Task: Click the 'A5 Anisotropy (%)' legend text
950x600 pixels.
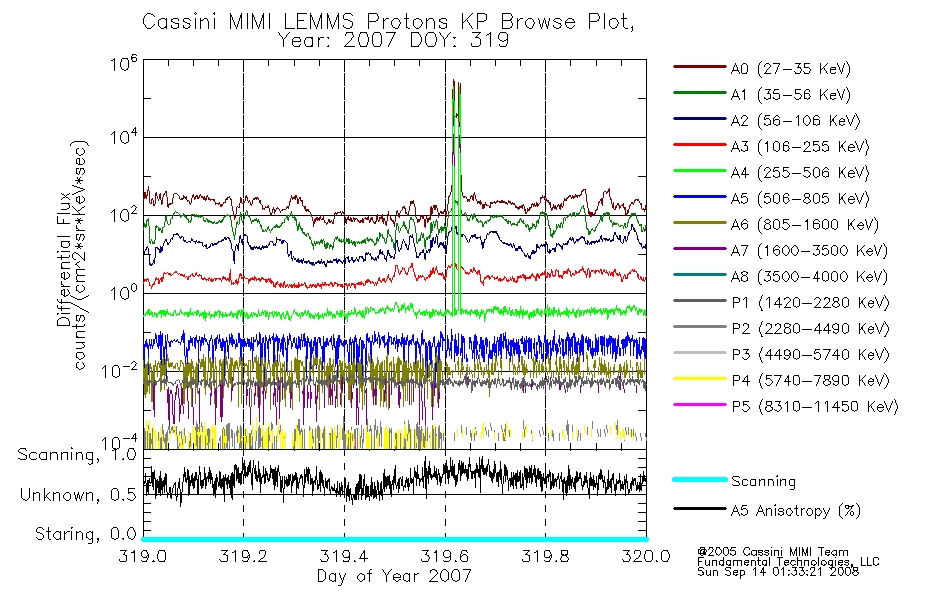Action: [x=796, y=511]
